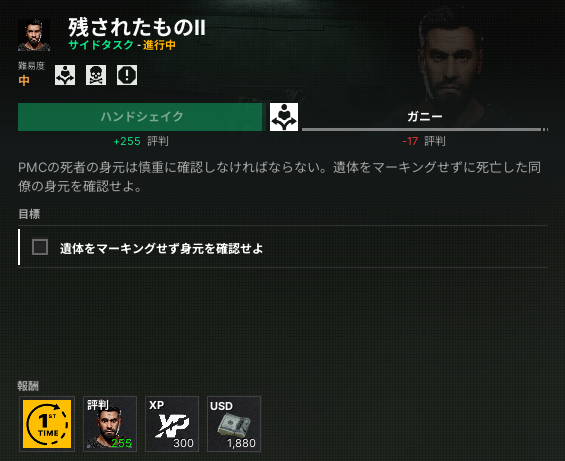The width and height of the screenshot is (565, 461).
Task: Click the 進行中 status label
Action: coord(159,45)
